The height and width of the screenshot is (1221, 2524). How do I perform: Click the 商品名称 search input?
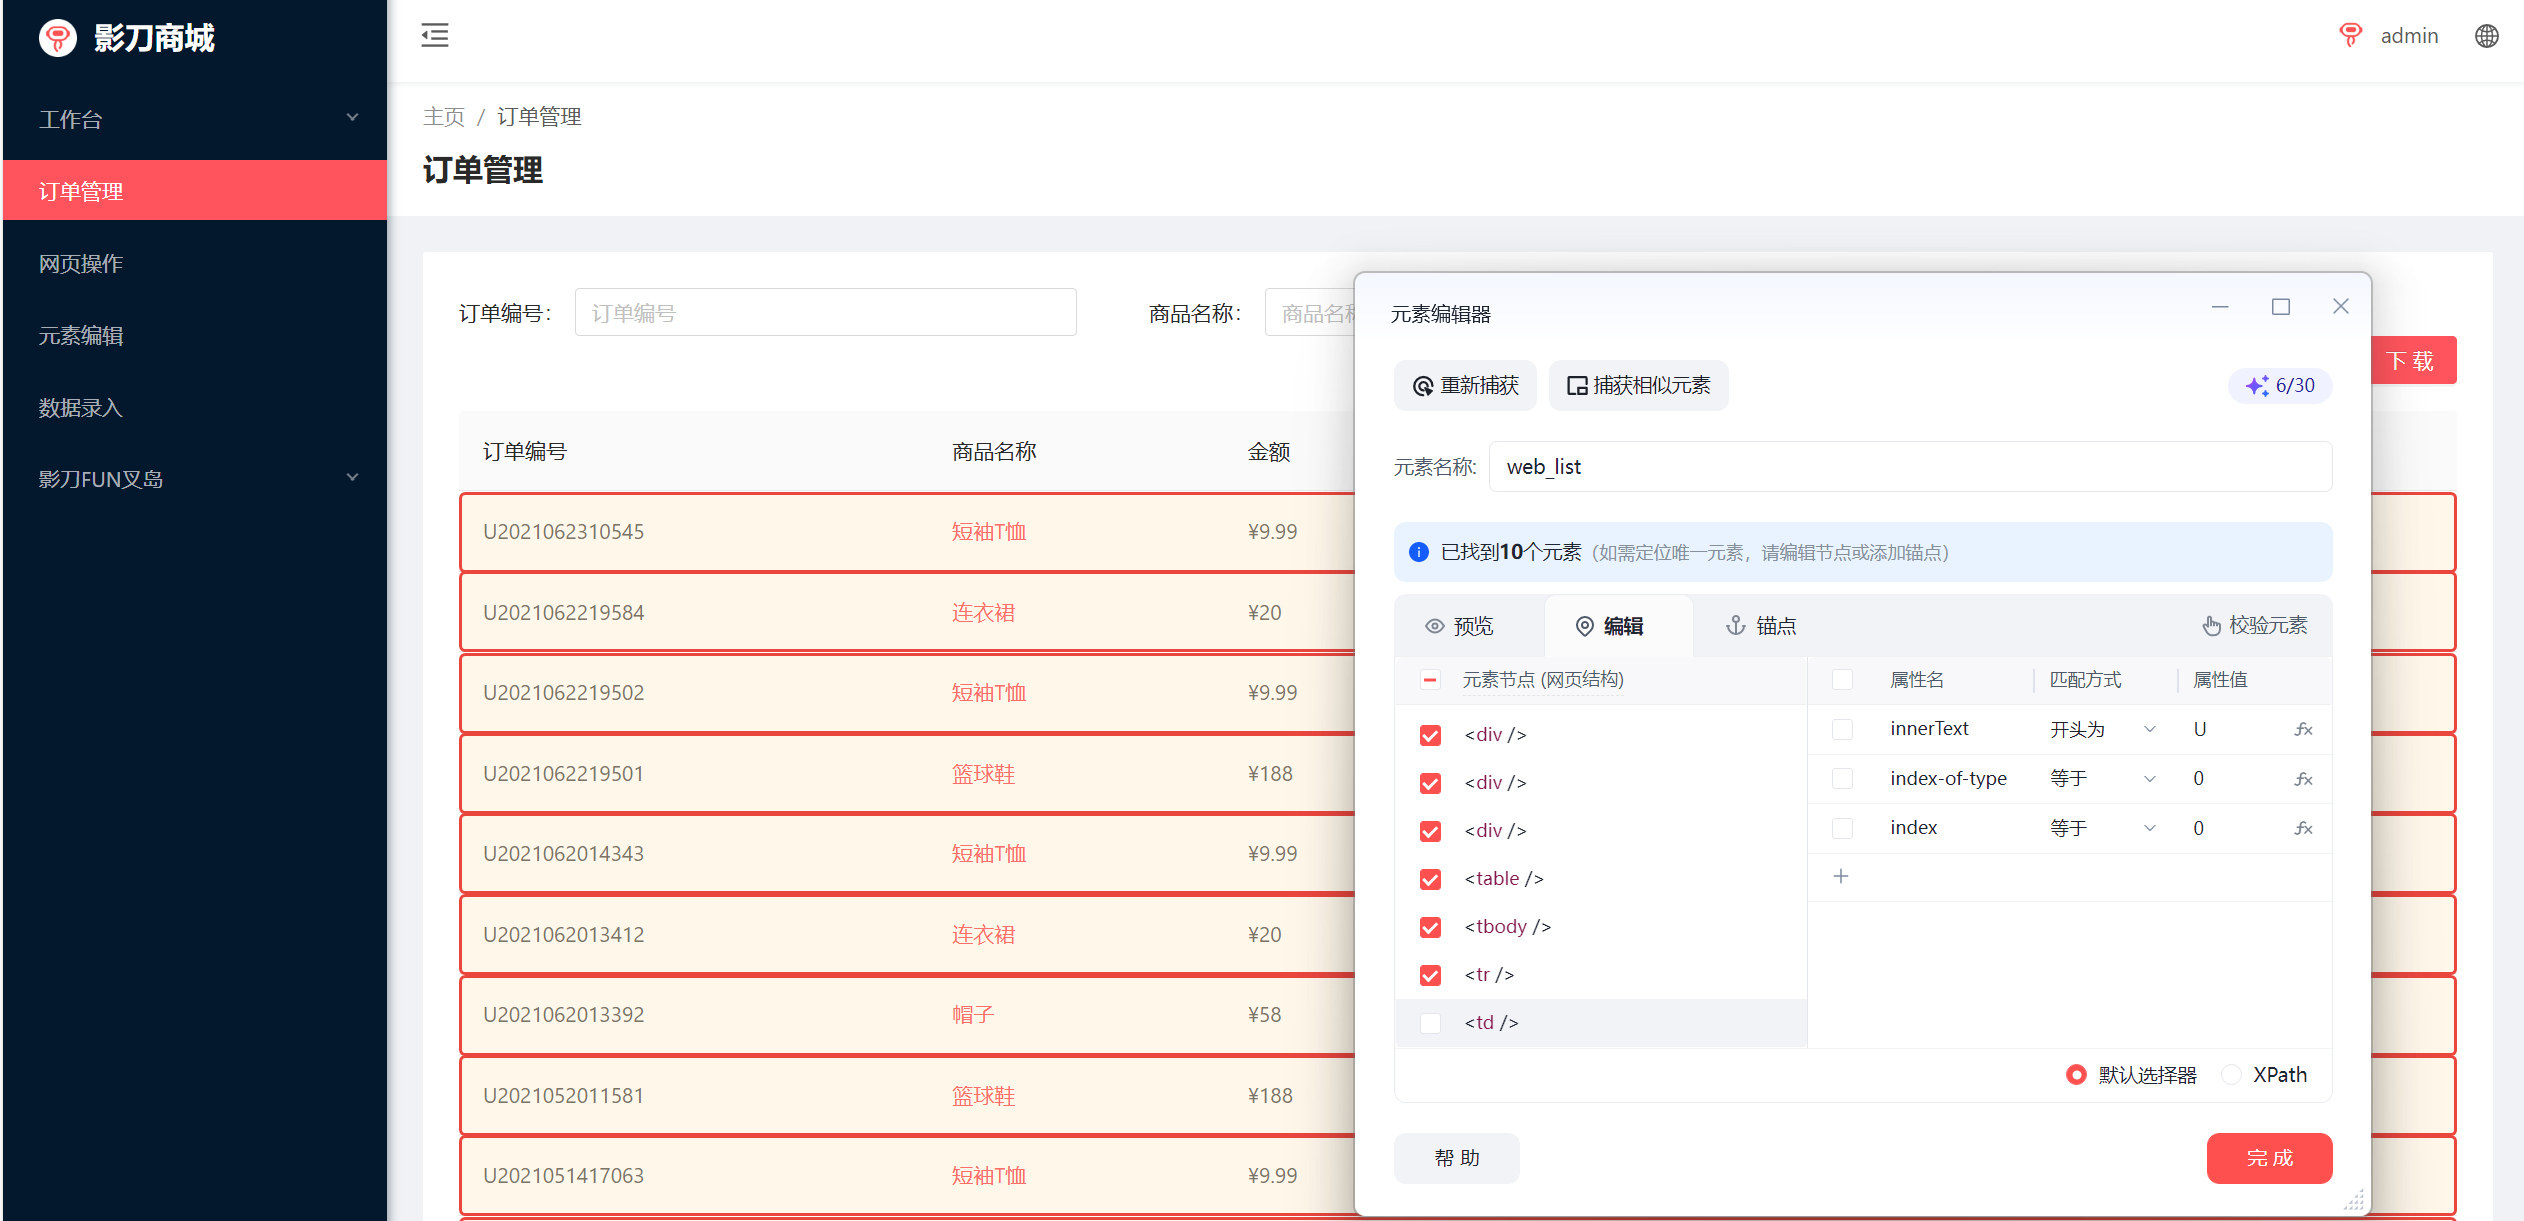(x=1310, y=313)
